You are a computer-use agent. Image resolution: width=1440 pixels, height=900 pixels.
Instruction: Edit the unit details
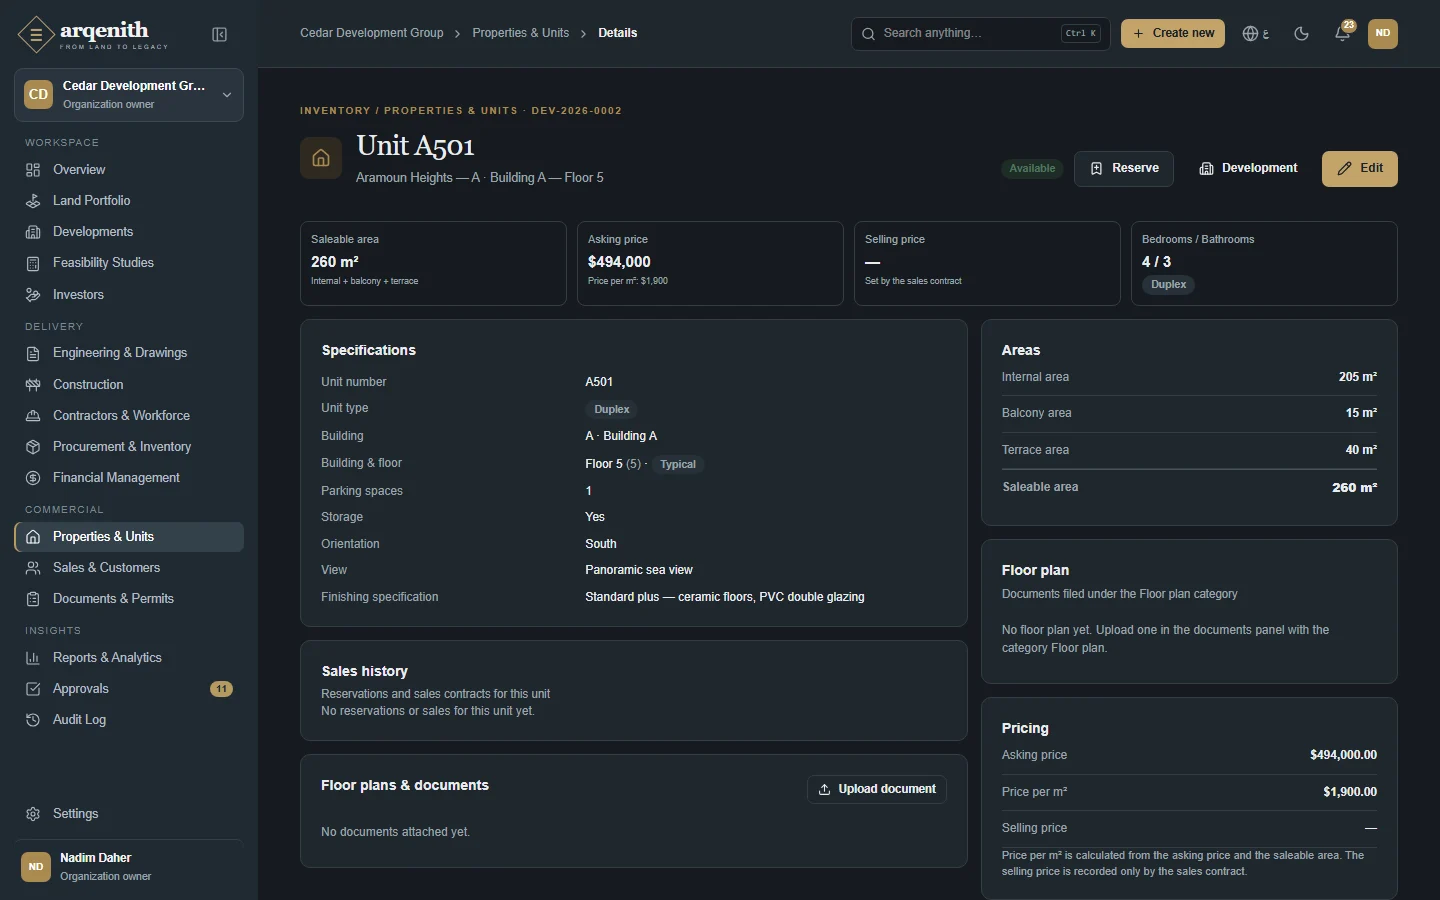click(x=1360, y=169)
